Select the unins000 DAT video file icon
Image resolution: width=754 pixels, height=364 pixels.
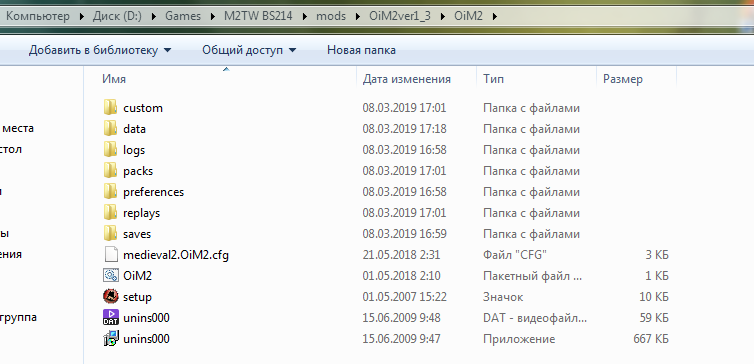pyautogui.click(x=111, y=318)
